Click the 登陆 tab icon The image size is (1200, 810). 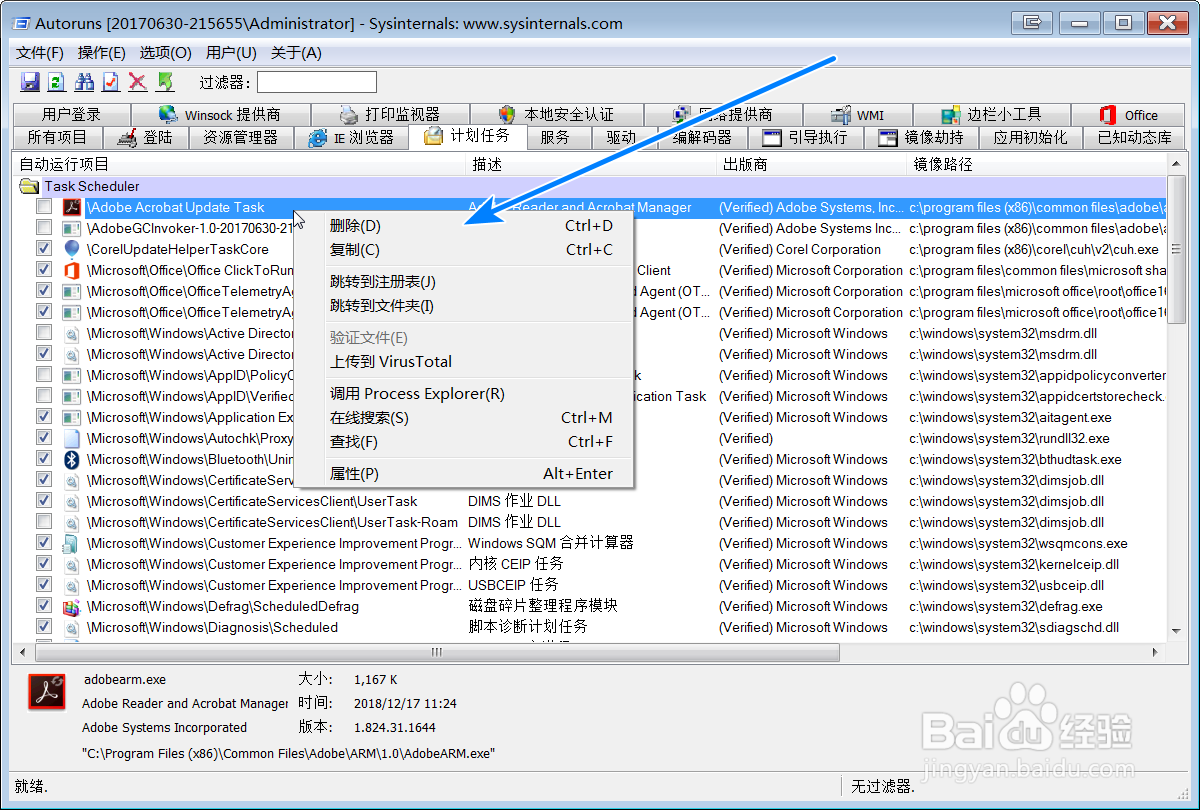coord(127,138)
